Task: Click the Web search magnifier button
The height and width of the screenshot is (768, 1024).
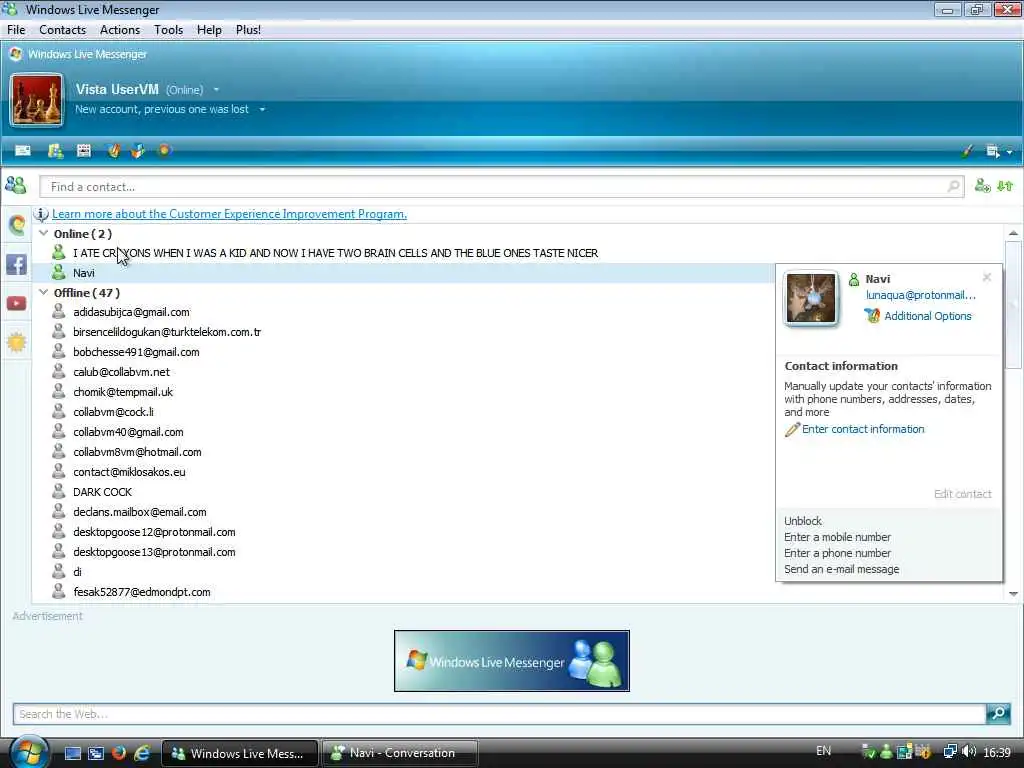Action: click(998, 713)
